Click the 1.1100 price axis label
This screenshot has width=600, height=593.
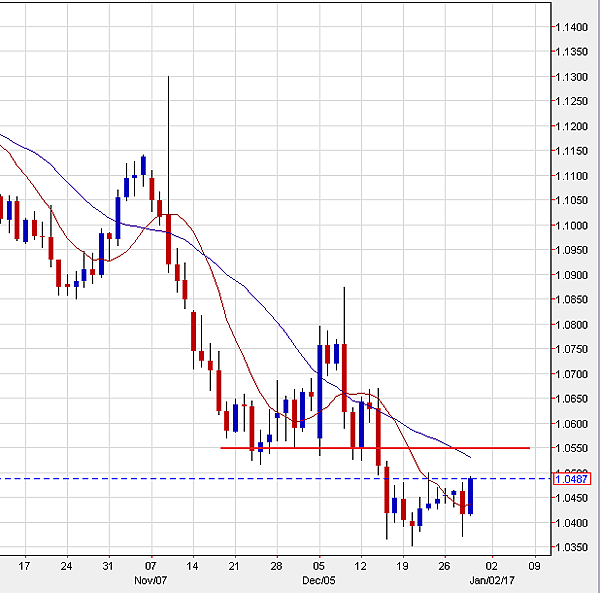[x=571, y=176]
